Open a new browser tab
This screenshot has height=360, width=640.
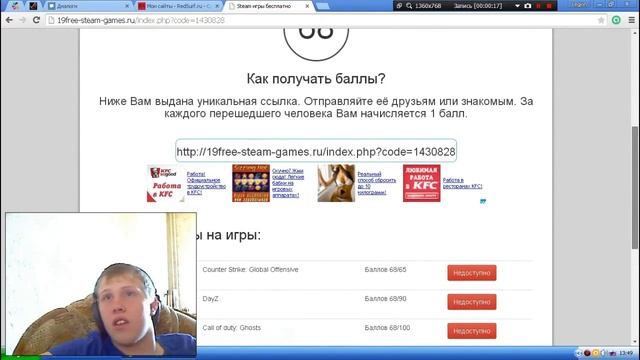[322, 6]
